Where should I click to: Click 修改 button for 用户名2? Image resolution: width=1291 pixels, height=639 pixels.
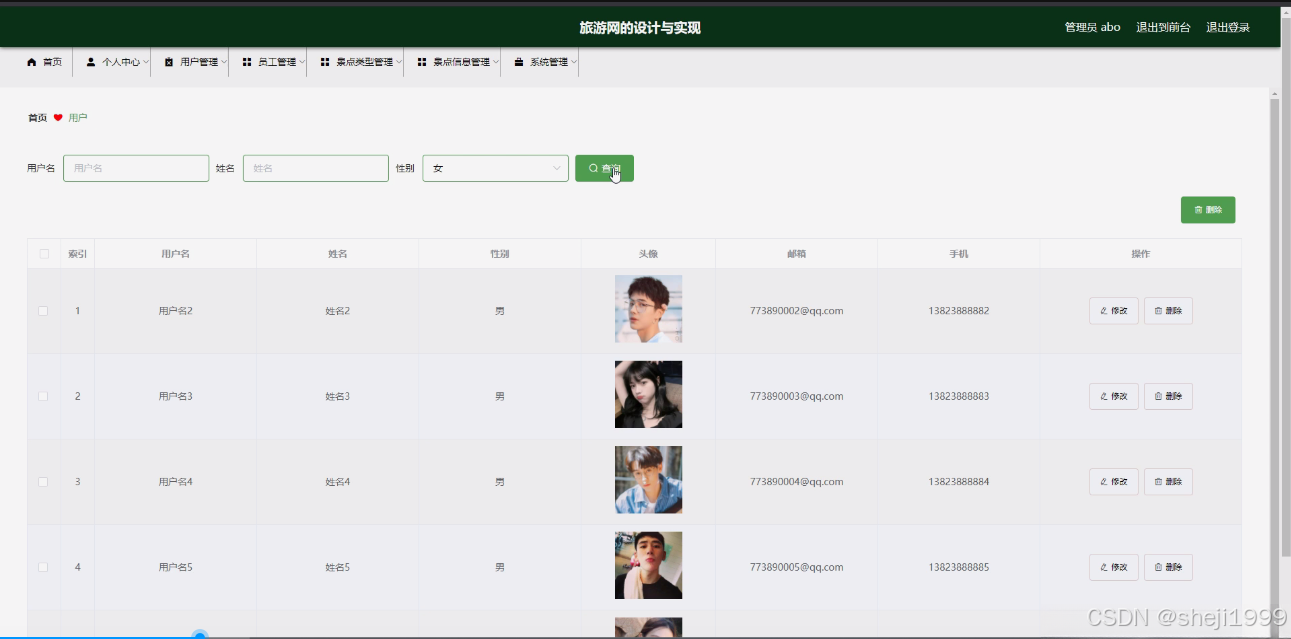(1114, 311)
